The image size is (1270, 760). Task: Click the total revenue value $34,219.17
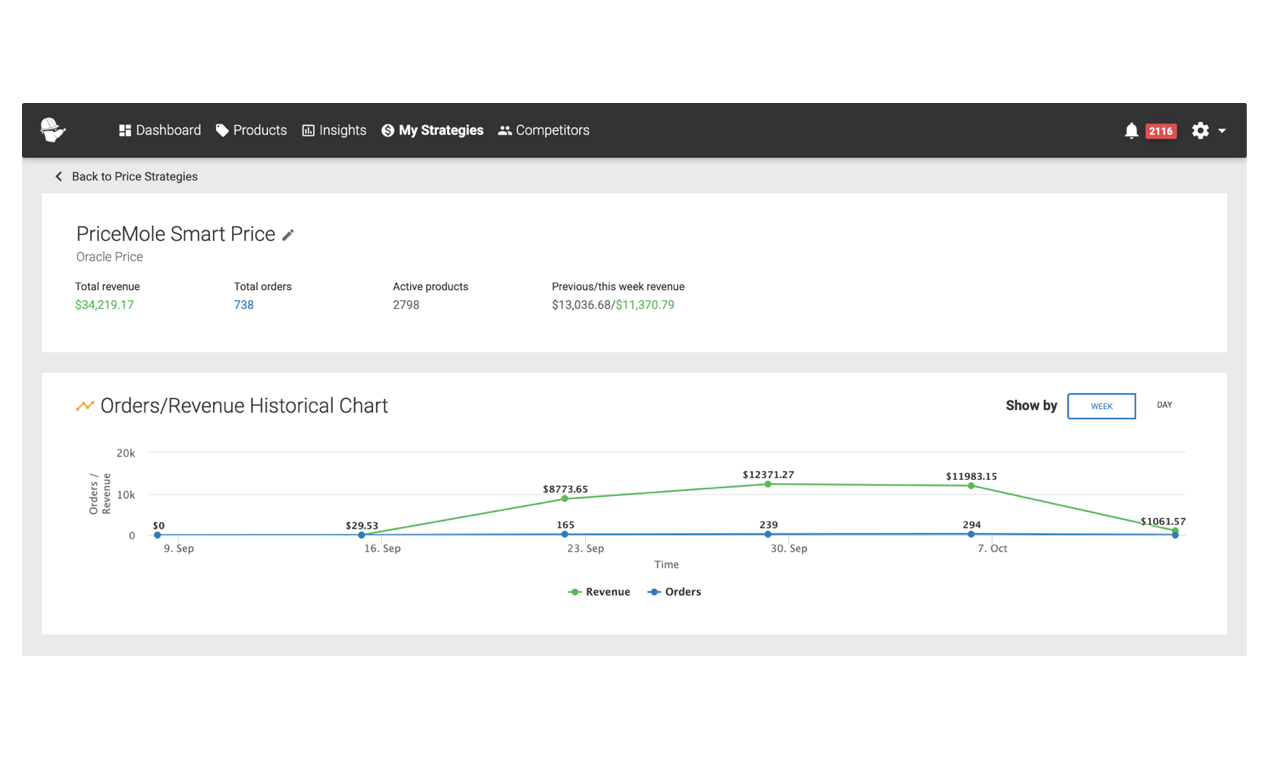click(x=104, y=305)
